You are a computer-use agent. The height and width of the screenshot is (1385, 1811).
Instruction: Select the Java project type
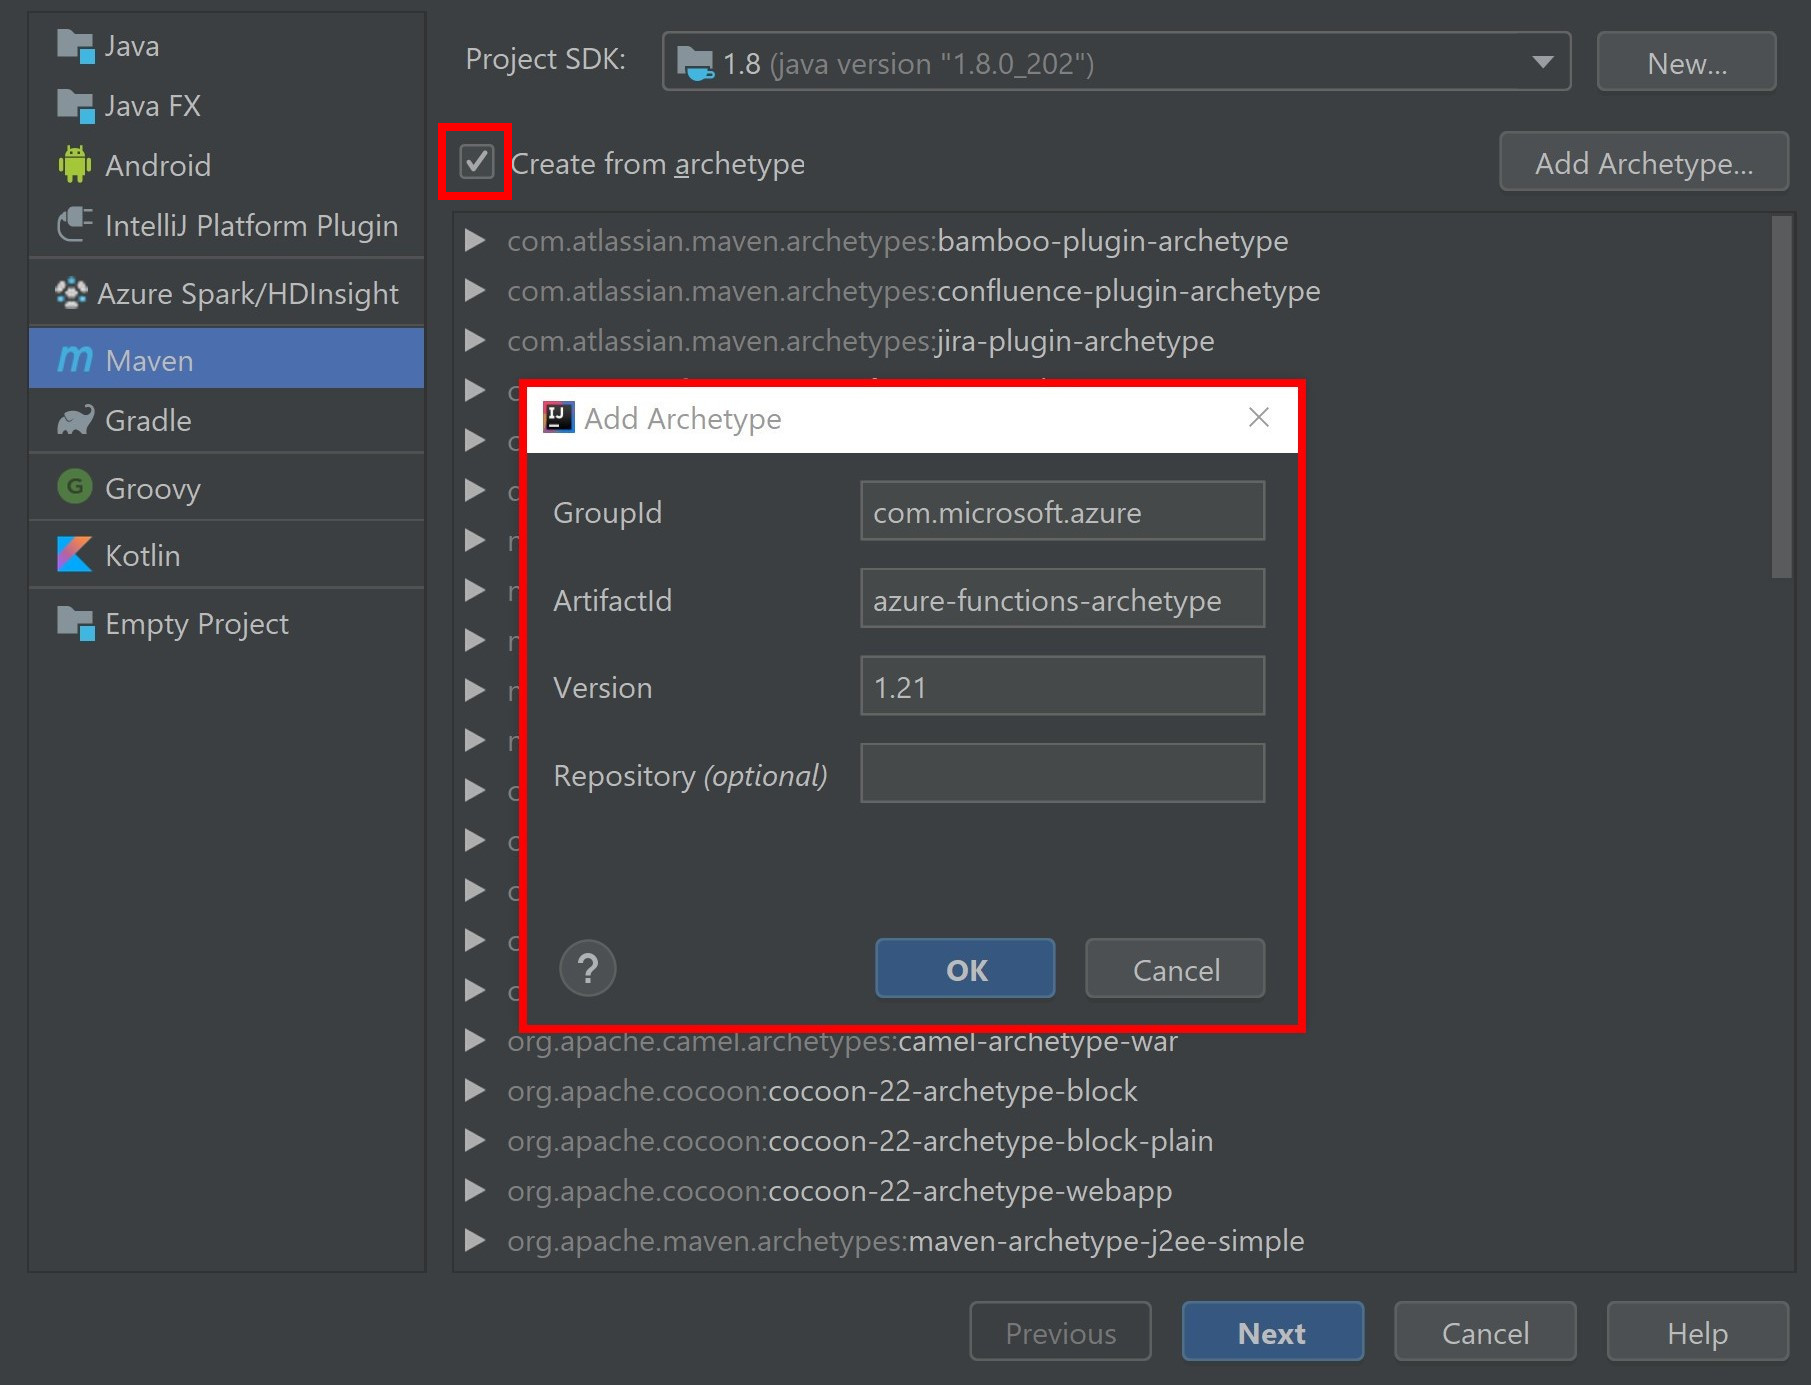tap(226, 46)
